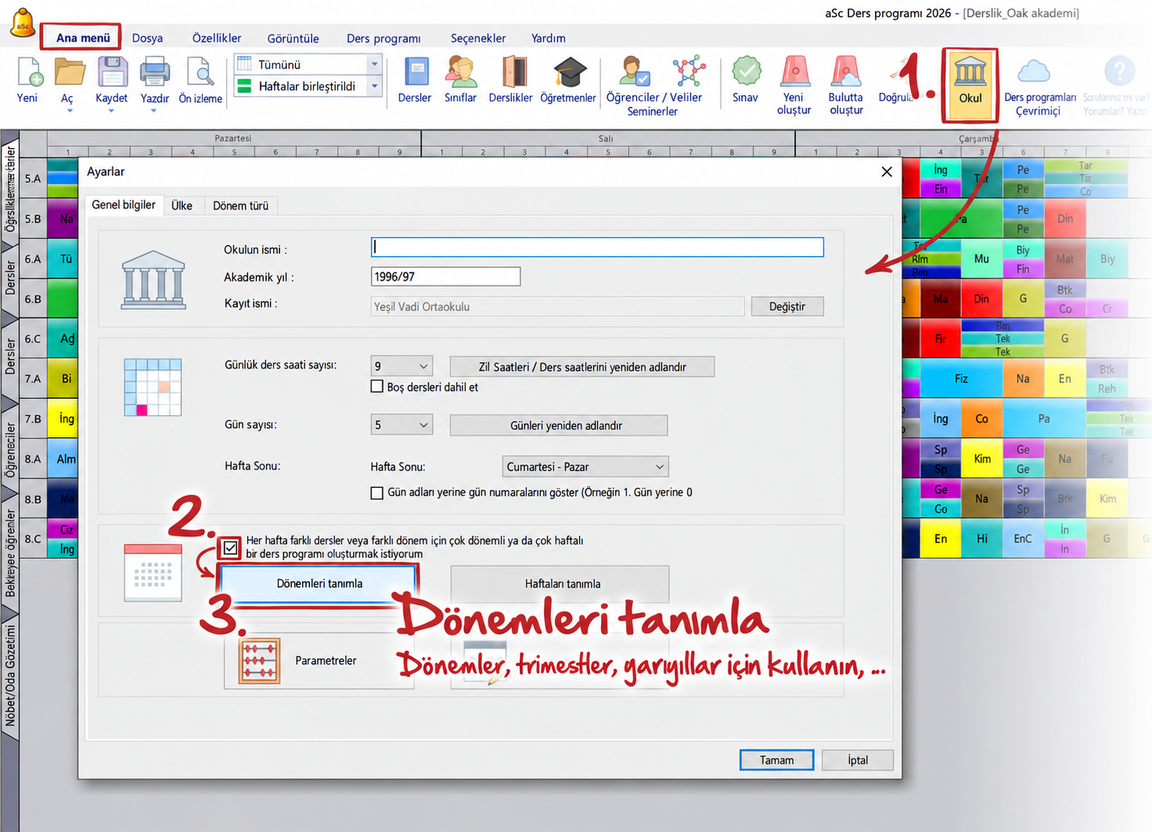The height and width of the screenshot is (832, 1152).
Task: Open the Ders programı menu
Action: (x=384, y=38)
